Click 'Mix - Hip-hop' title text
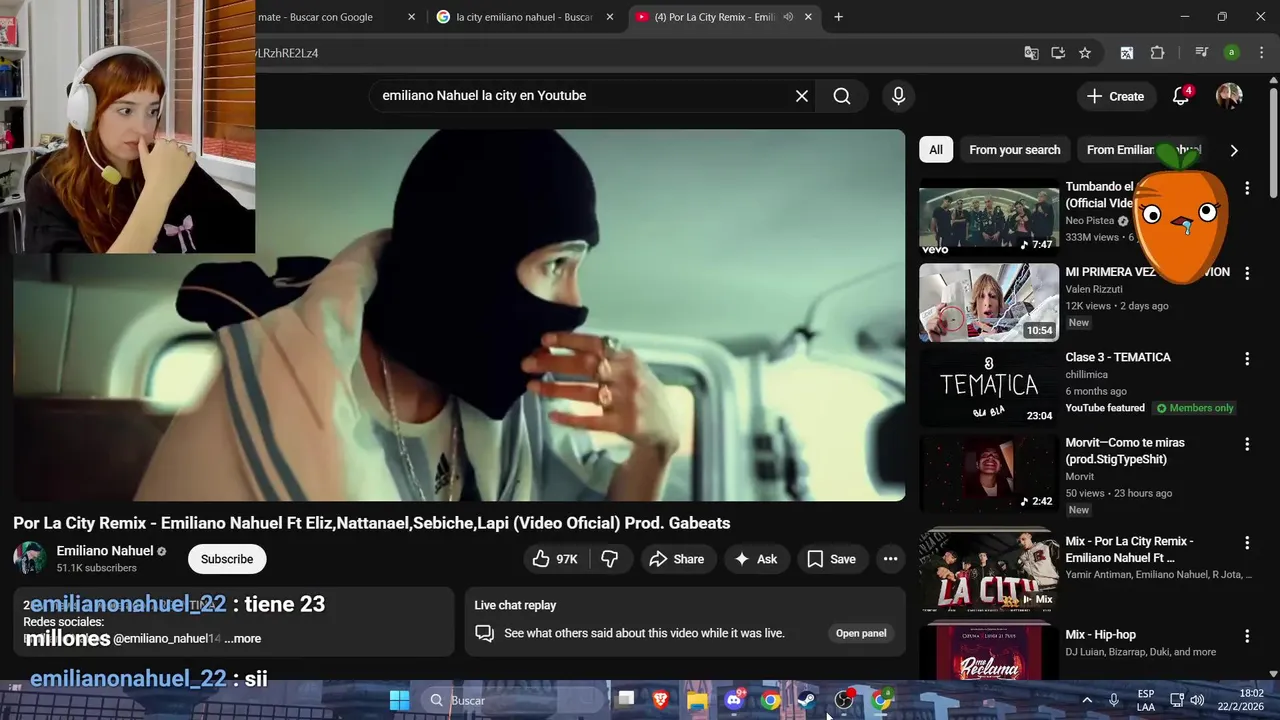The image size is (1280, 720). [1100, 635]
